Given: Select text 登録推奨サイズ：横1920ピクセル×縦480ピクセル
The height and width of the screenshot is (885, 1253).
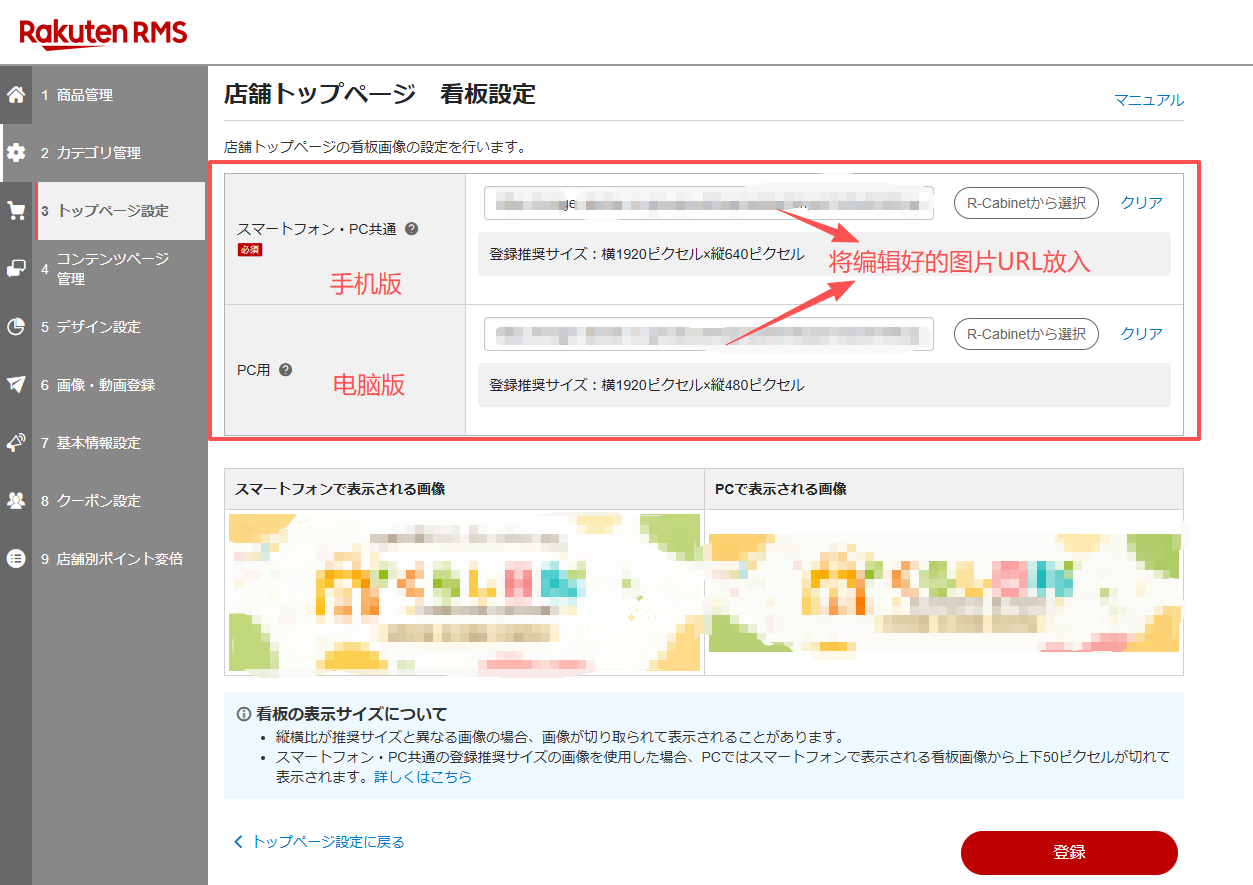Looking at the screenshot, I should (x=646, y=385).
